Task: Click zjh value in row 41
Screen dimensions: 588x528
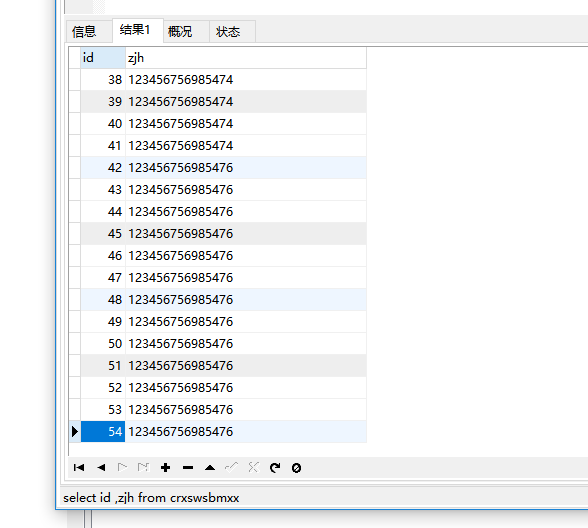Action: coord(246,146)
